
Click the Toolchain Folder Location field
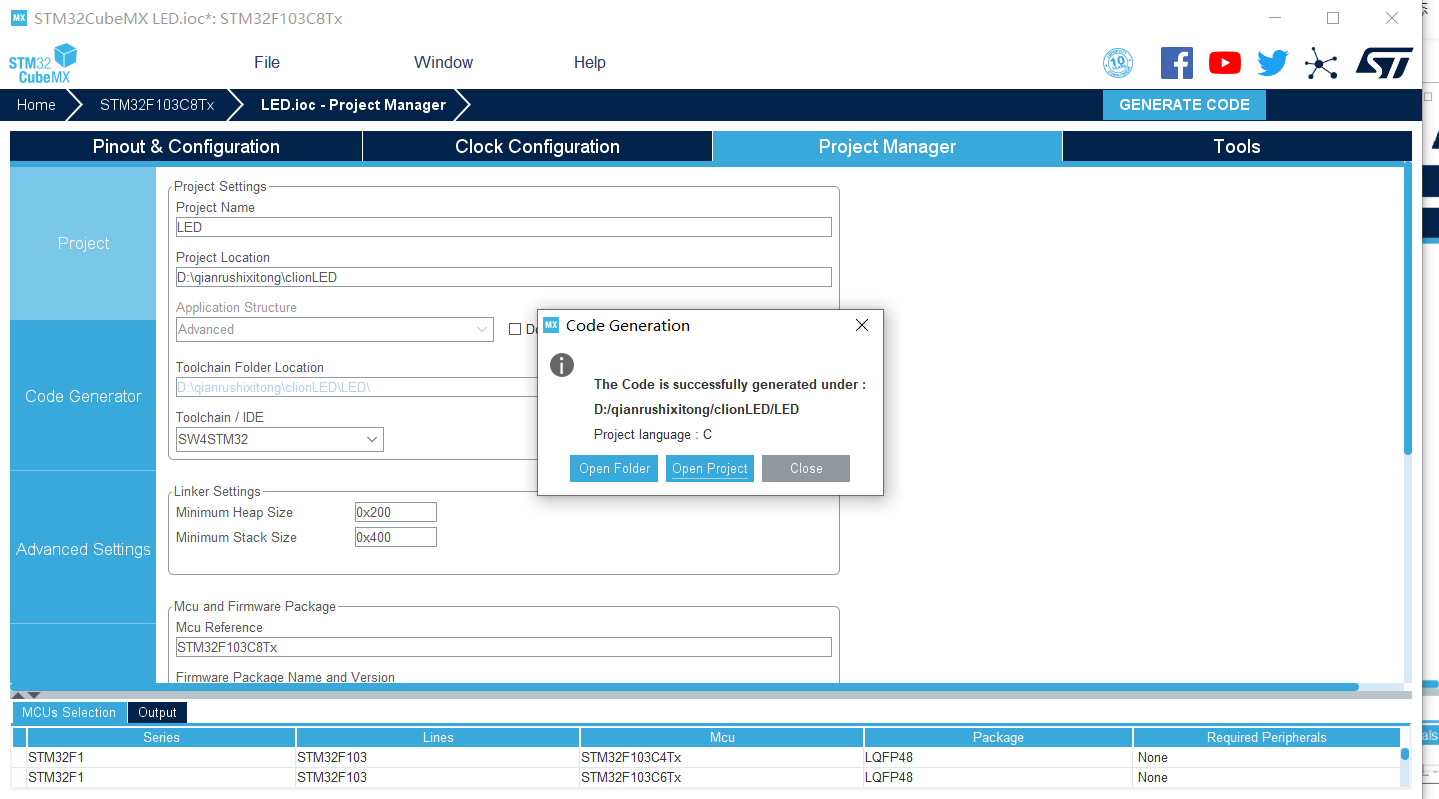[x=357, y=387]
